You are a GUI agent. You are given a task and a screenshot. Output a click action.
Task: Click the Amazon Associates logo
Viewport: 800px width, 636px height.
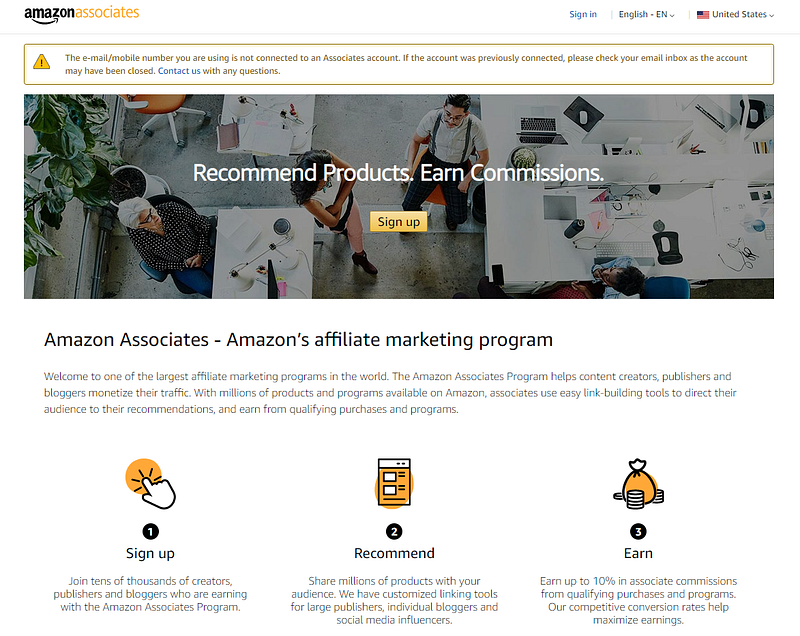pos(82,14)
